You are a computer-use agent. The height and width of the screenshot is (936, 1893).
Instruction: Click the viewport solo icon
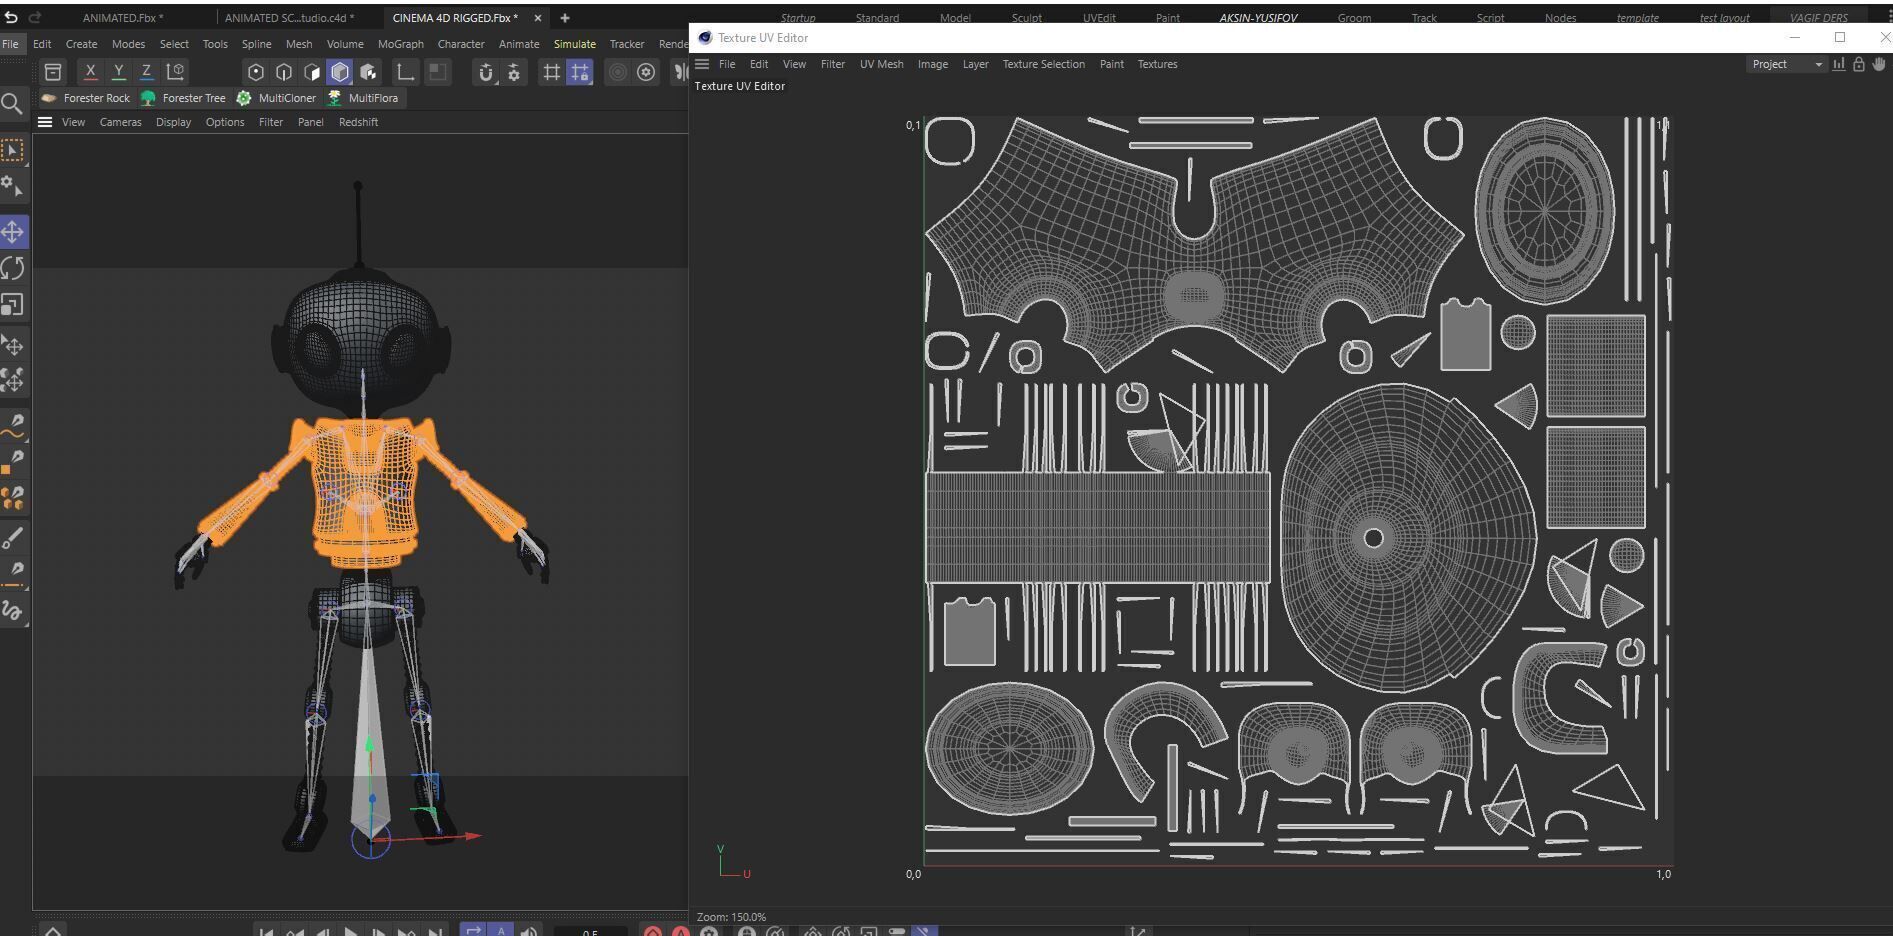437,72
